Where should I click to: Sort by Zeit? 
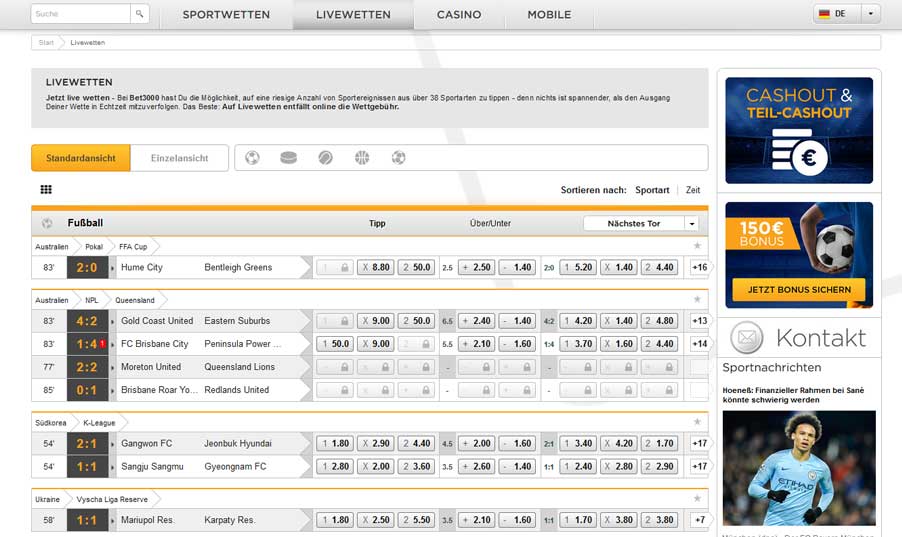[x=693, y=190]
